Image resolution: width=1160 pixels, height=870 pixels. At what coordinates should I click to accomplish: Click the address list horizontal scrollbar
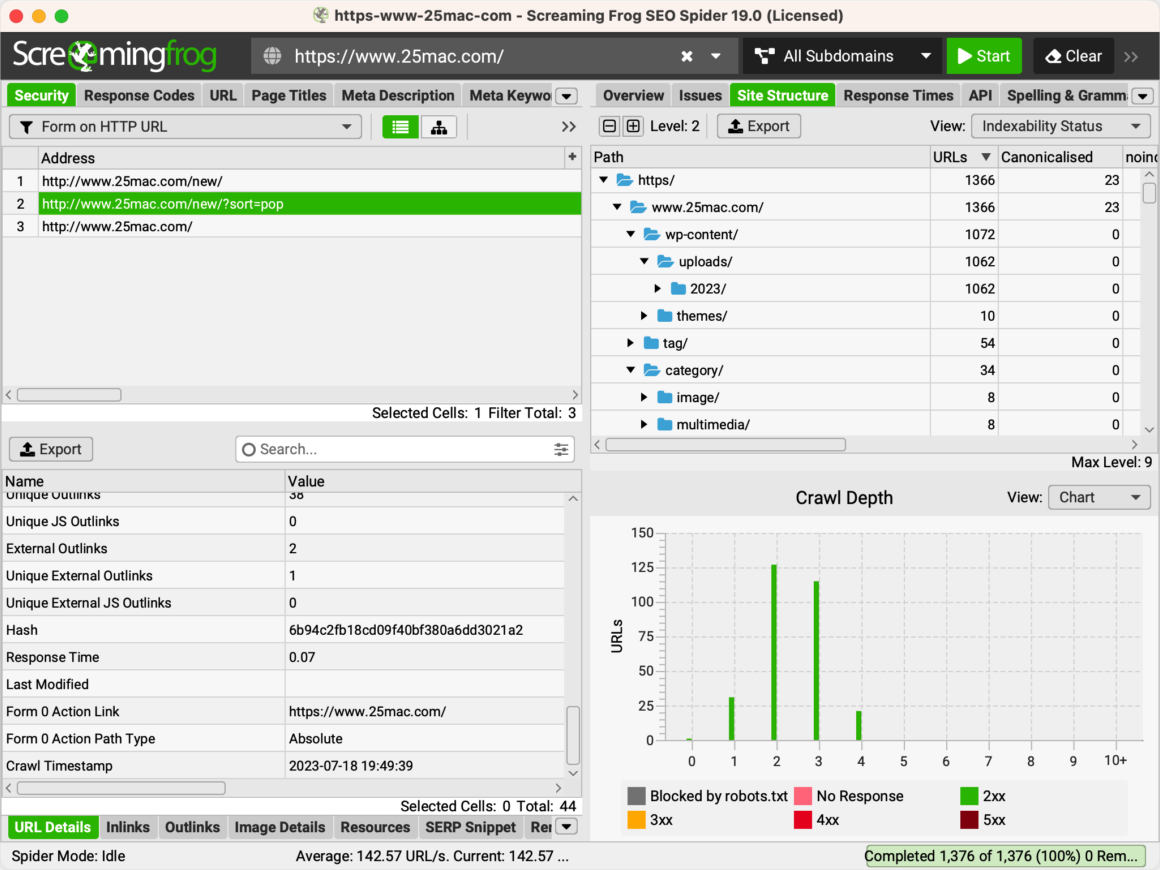point(69,395)
